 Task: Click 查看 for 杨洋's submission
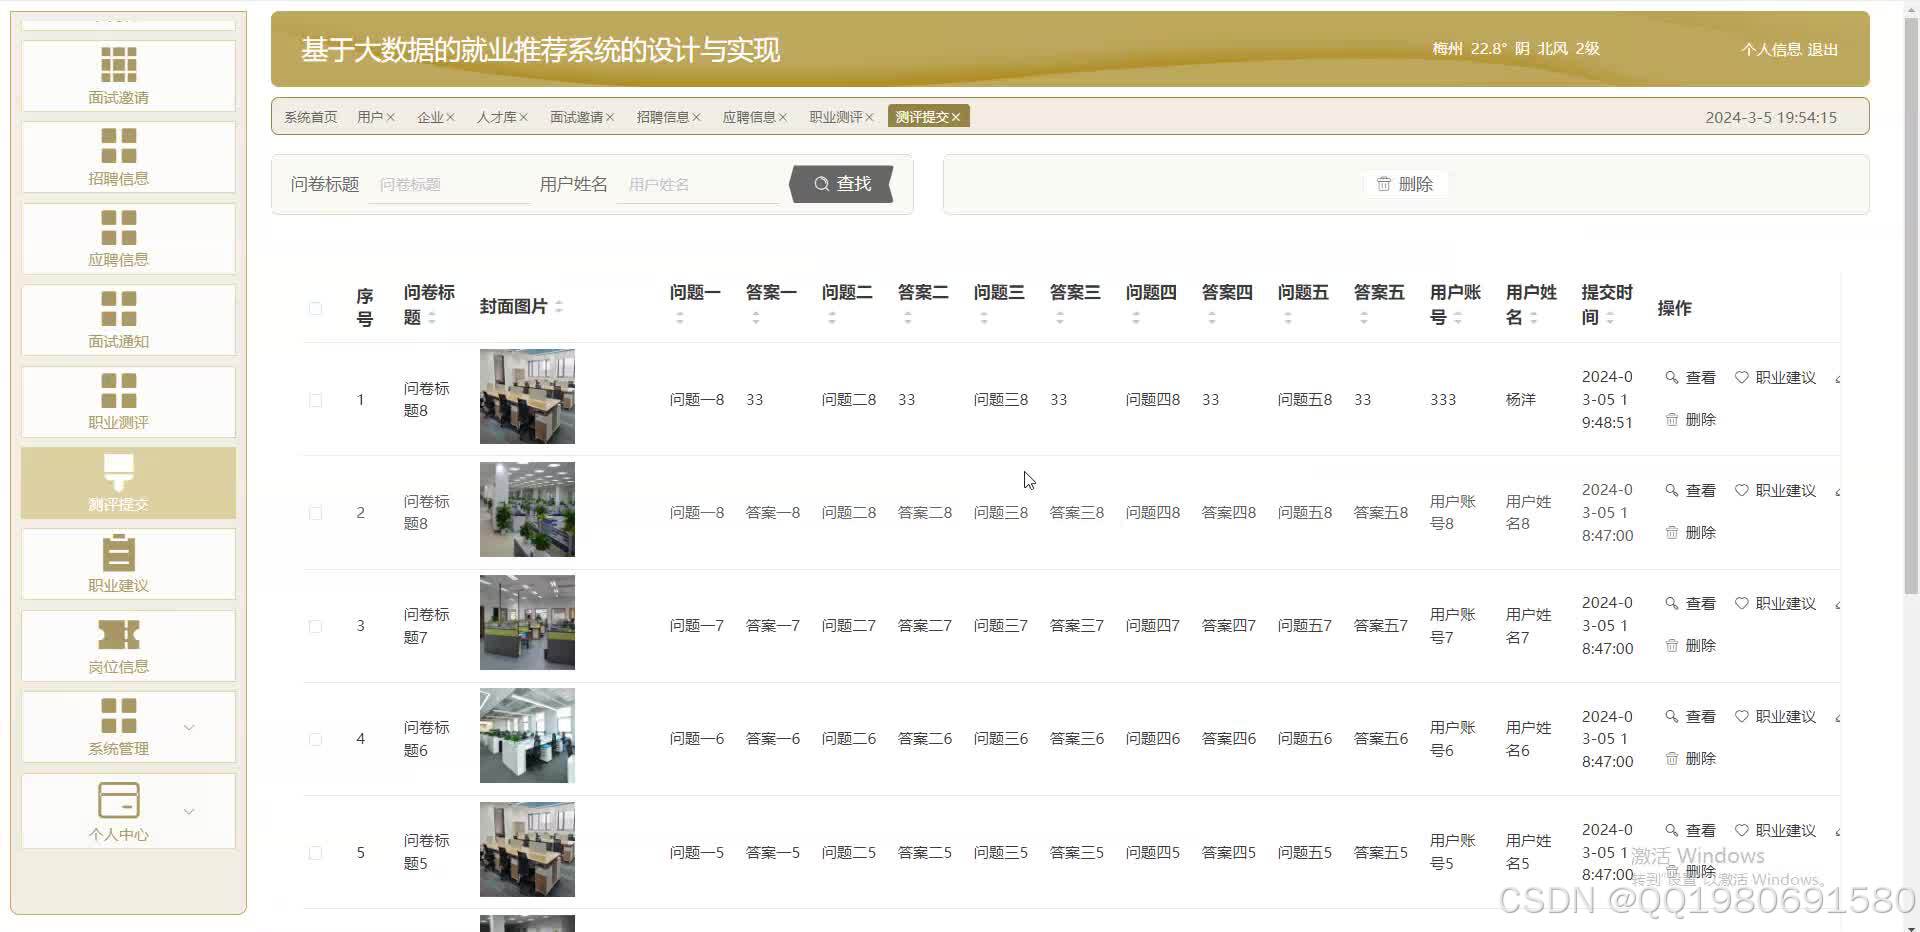click(1691, 377)
